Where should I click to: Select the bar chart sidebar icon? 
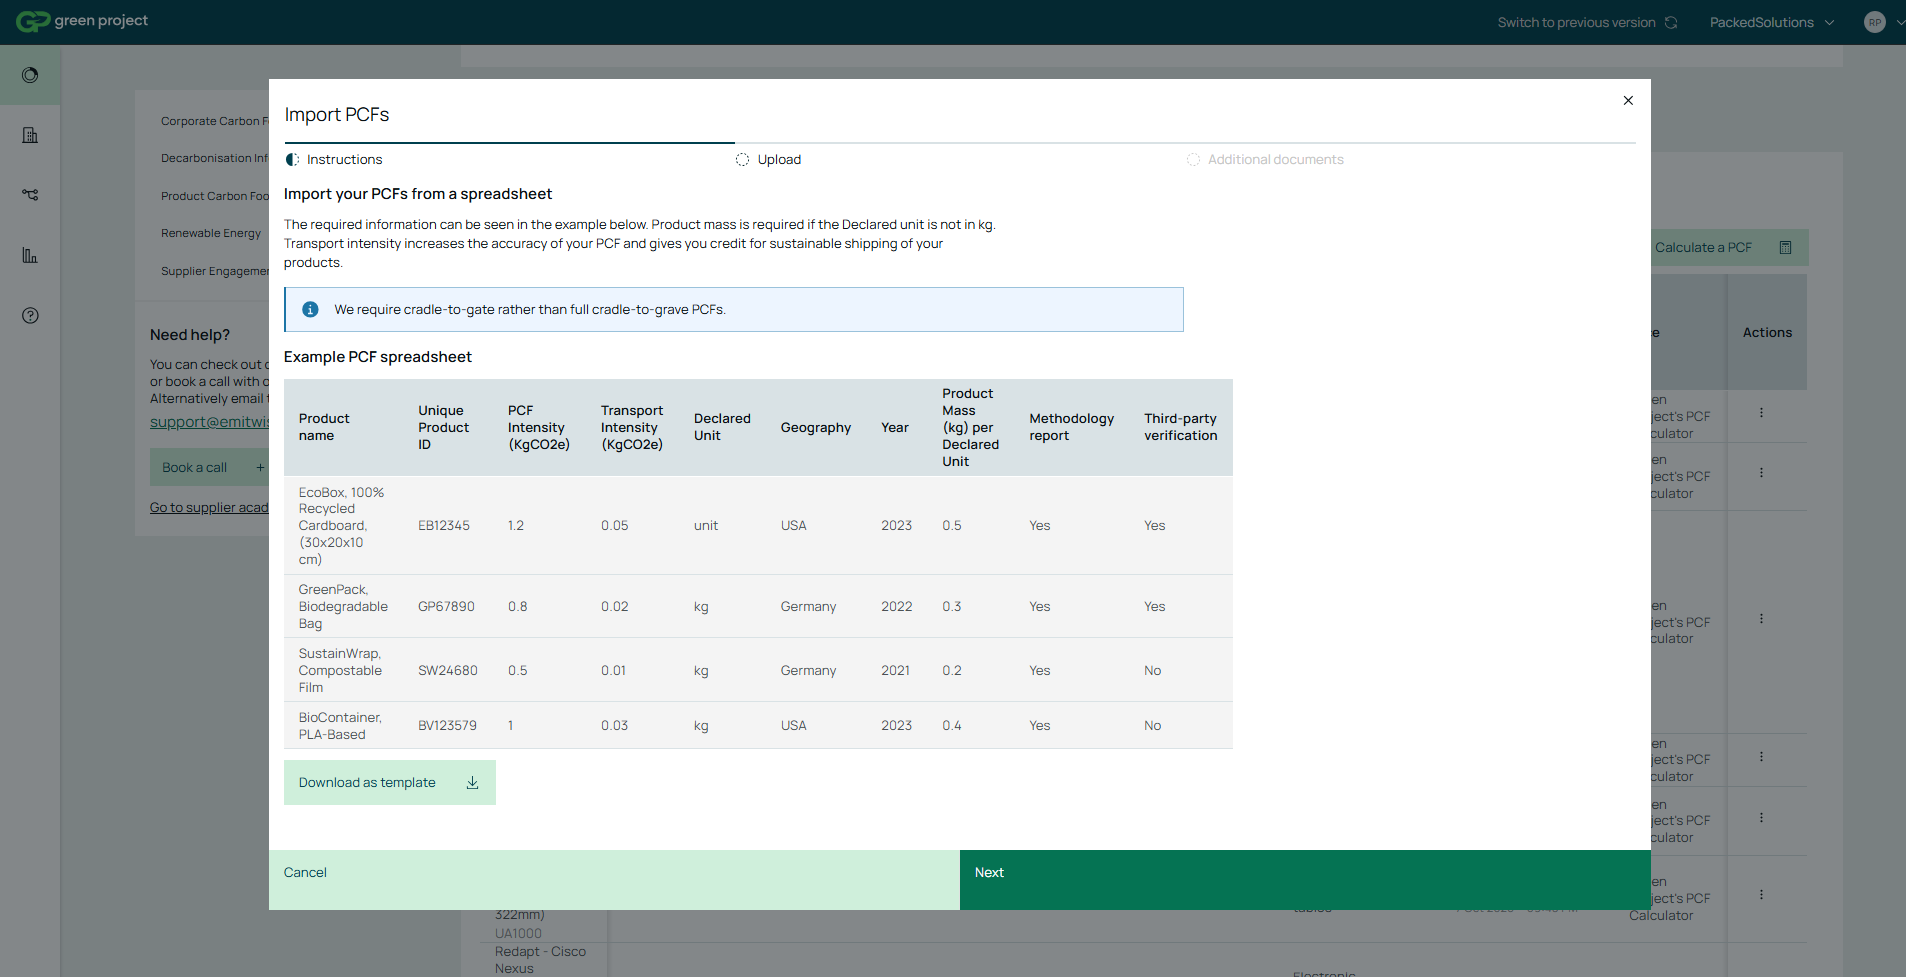pos(30,256)
